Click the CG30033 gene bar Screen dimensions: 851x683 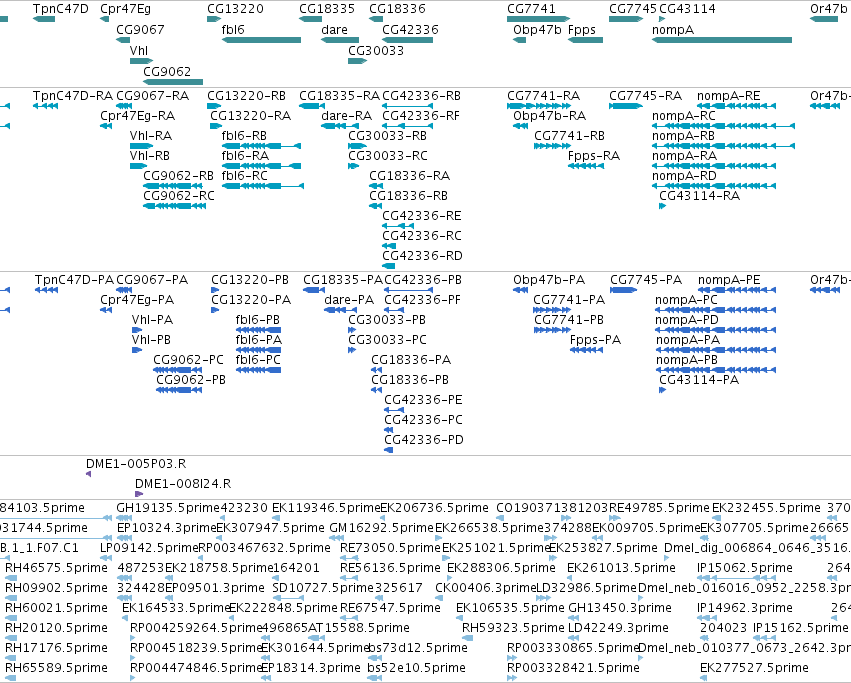[358, 61]
